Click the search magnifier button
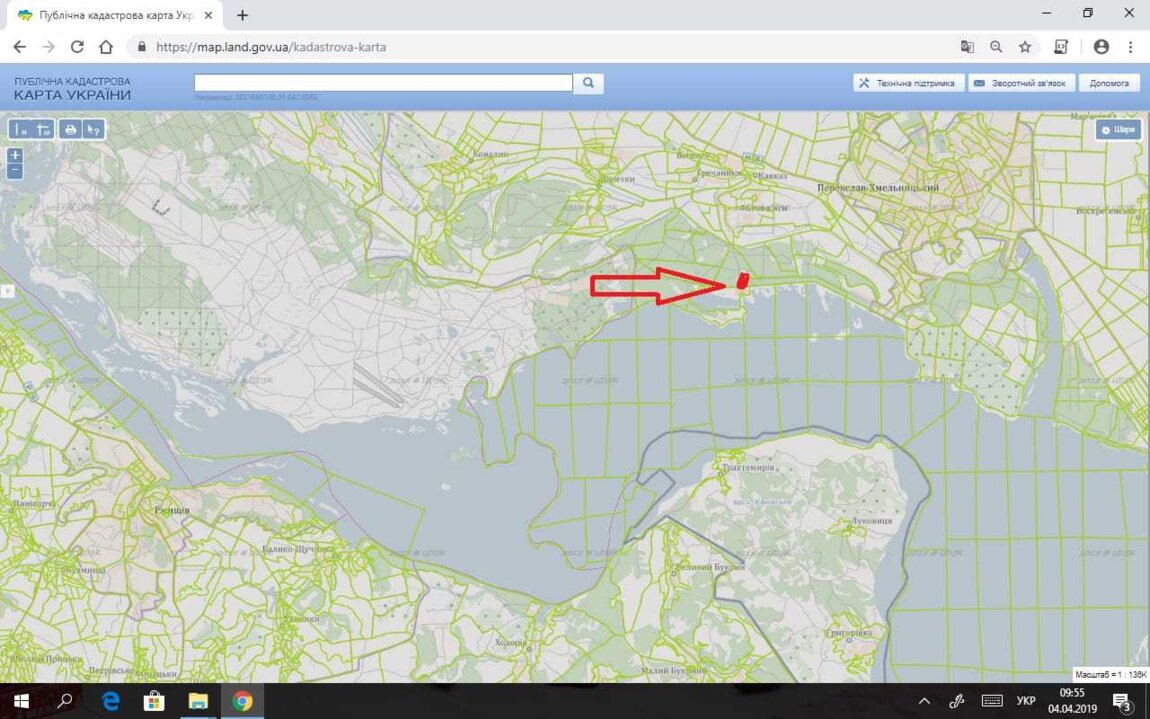This screenshot has width=1150, height=719. 589,83
